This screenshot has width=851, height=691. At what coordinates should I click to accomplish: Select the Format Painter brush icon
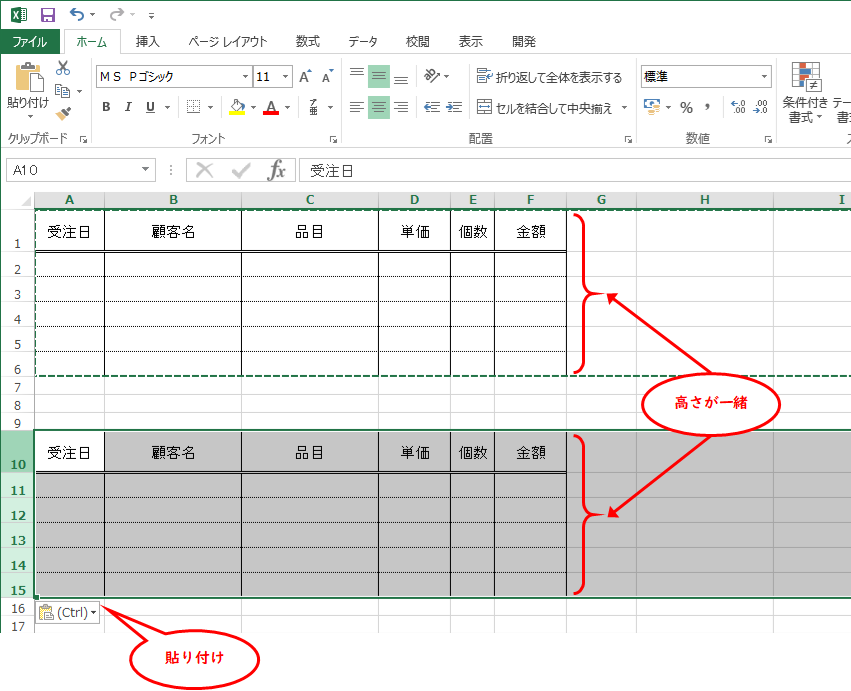(x=63, y=113)
